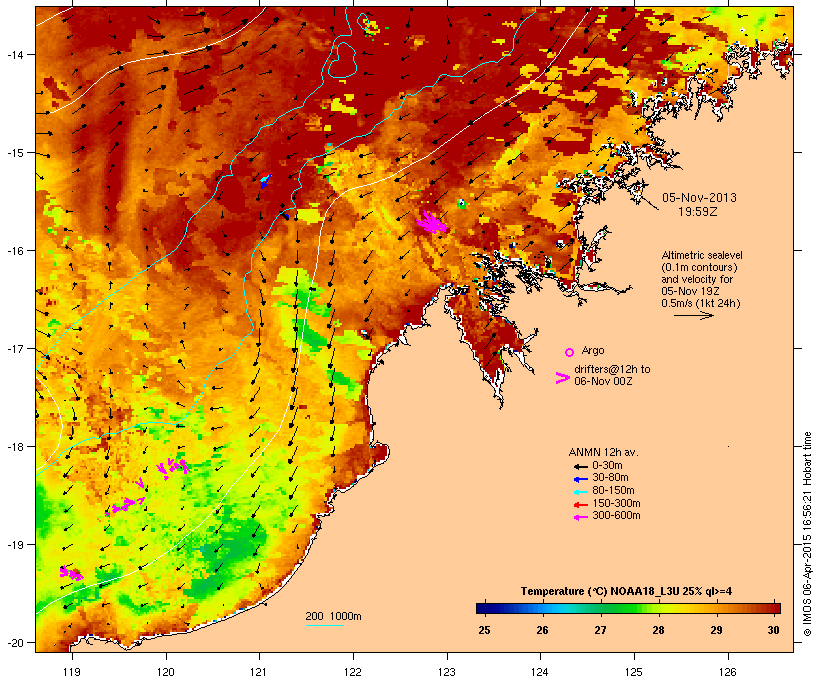Click the latitude label -17

point(14,348)
